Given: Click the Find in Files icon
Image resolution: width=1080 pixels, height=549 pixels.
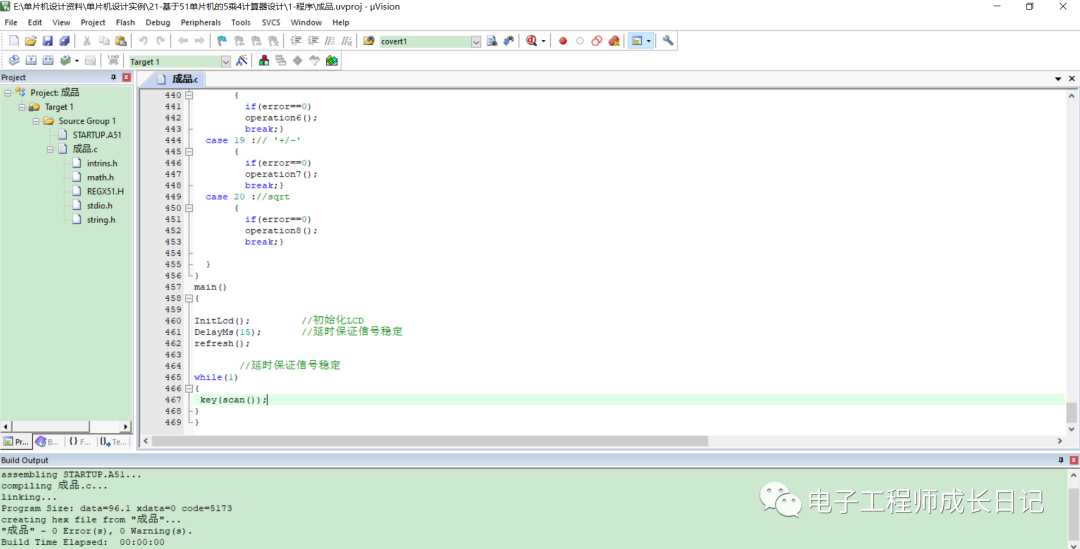Looking at the screenshot, I should pyautogui.click(x=368, y=41).
